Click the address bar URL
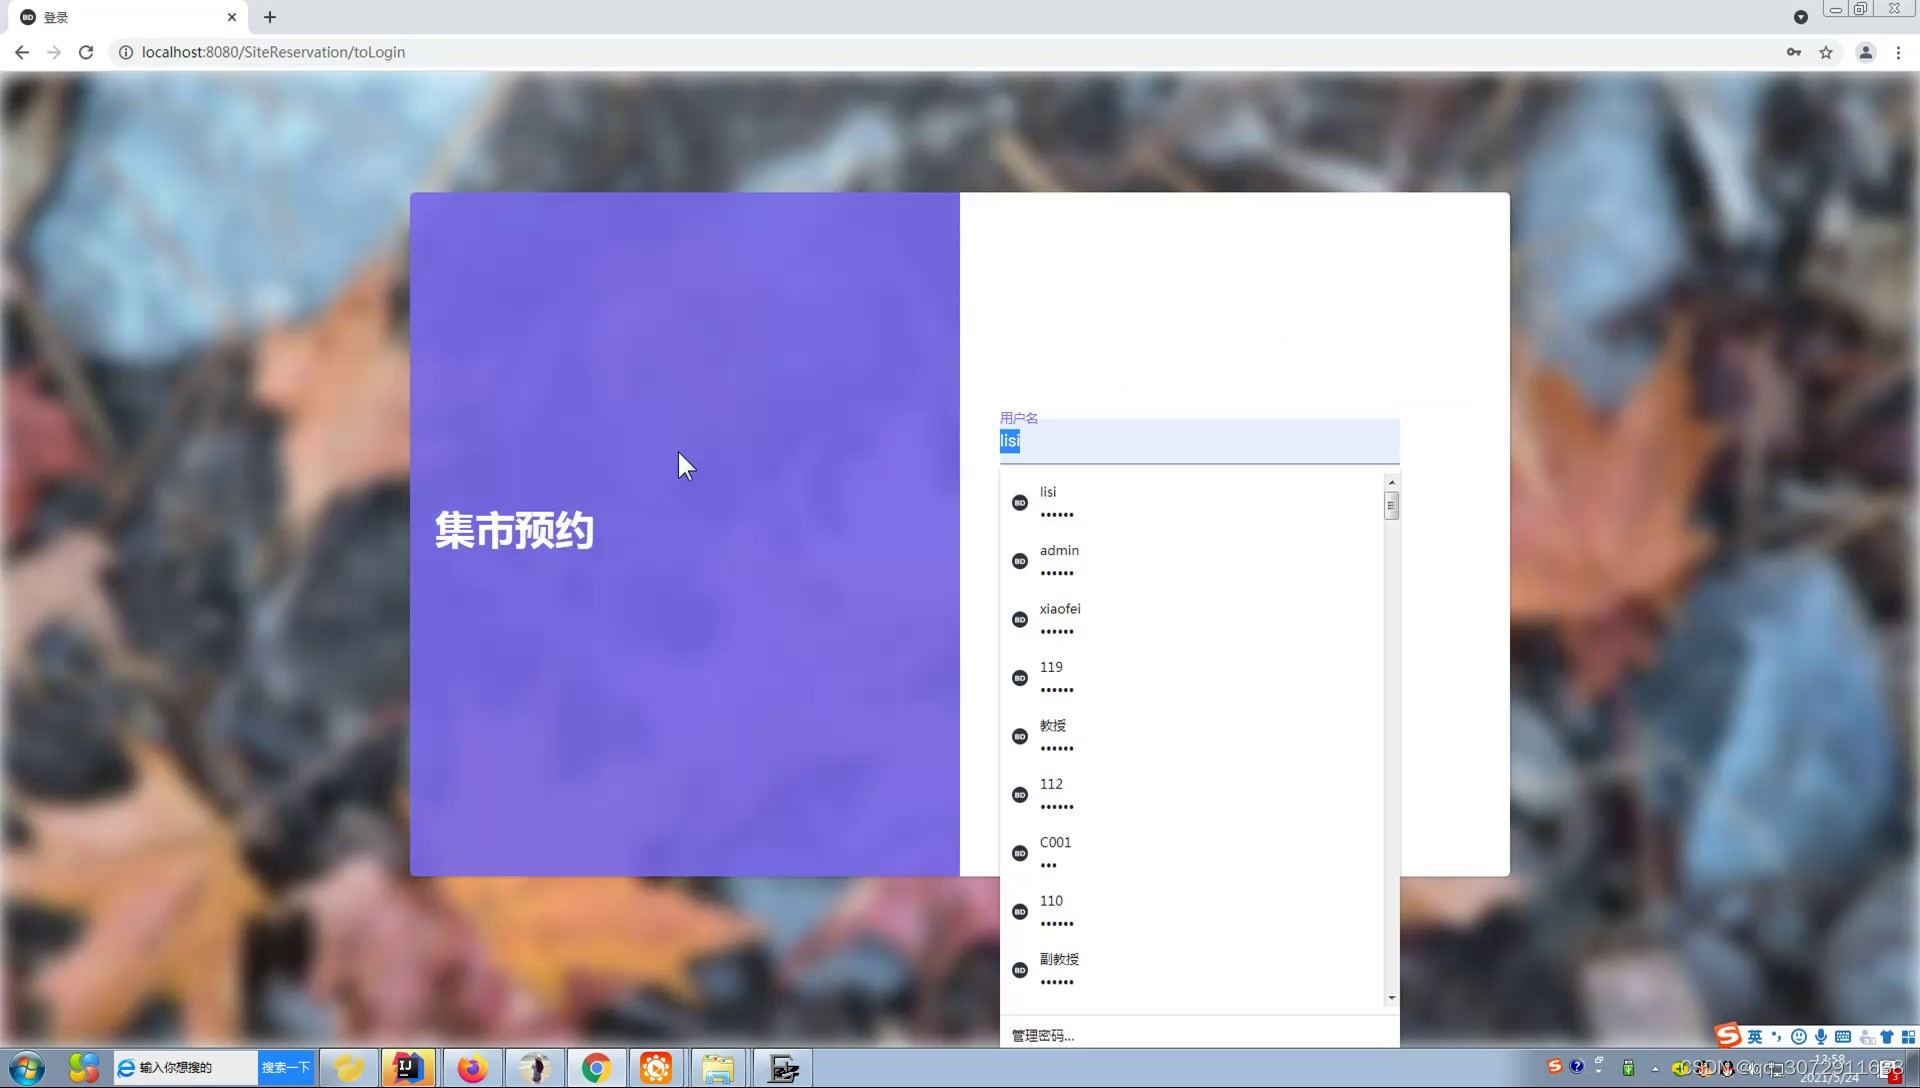The image size is (1920, 1088). pyautogui.click(x=273, y=52)
